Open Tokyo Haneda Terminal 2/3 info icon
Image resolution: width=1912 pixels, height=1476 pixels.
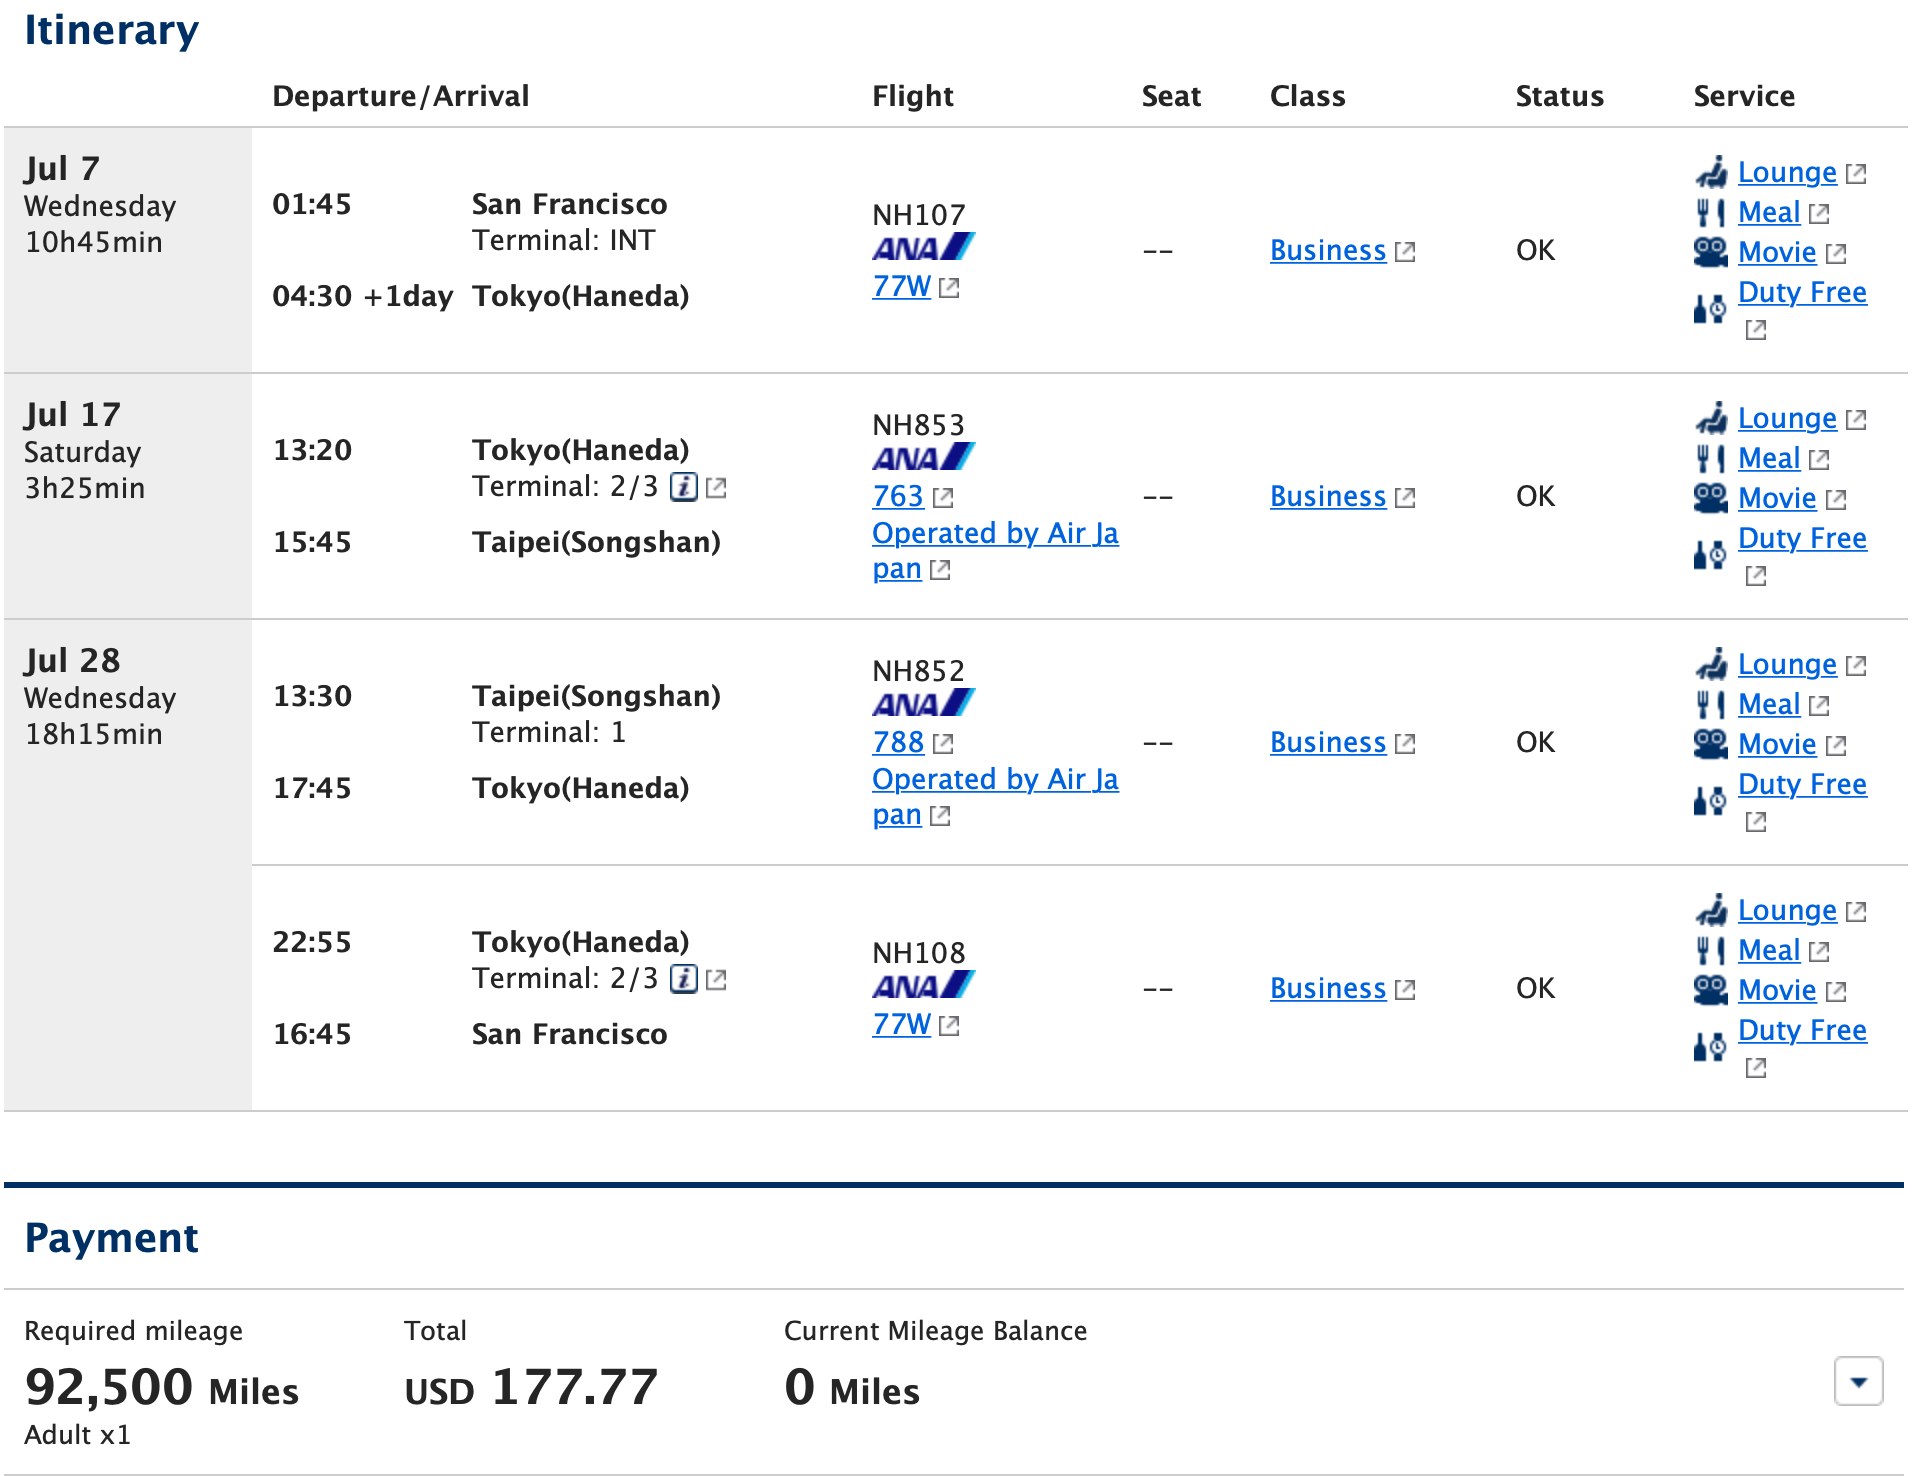pos(683,488)
